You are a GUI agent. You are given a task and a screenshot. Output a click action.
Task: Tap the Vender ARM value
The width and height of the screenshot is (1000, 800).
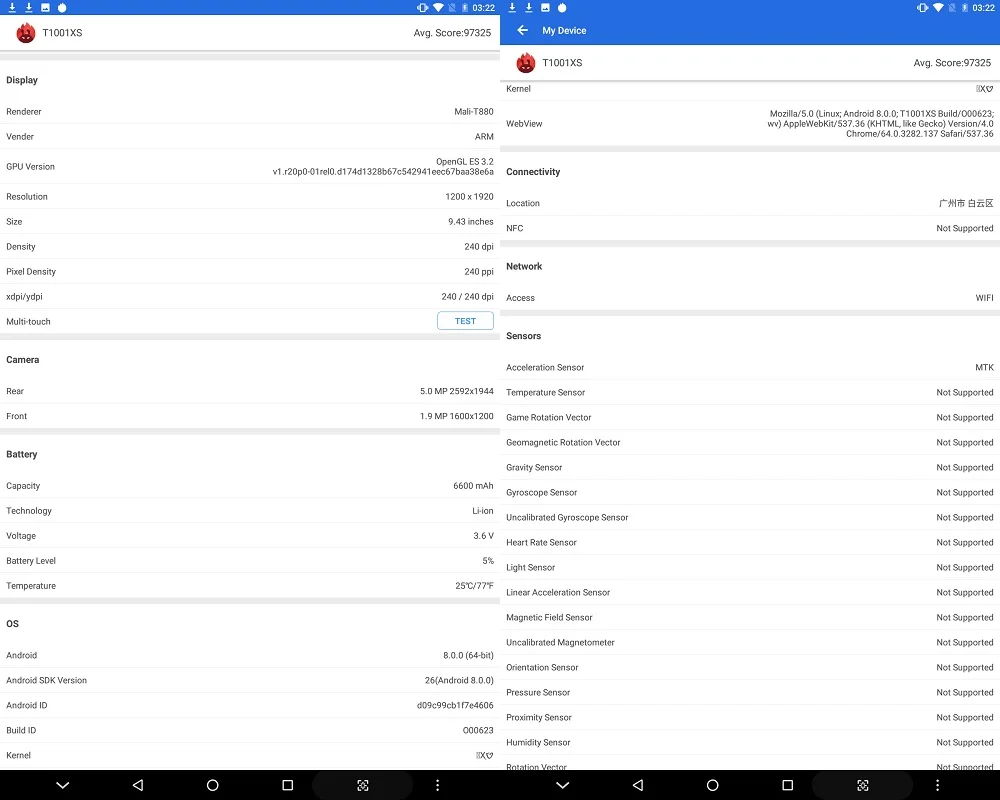point(484,137)
